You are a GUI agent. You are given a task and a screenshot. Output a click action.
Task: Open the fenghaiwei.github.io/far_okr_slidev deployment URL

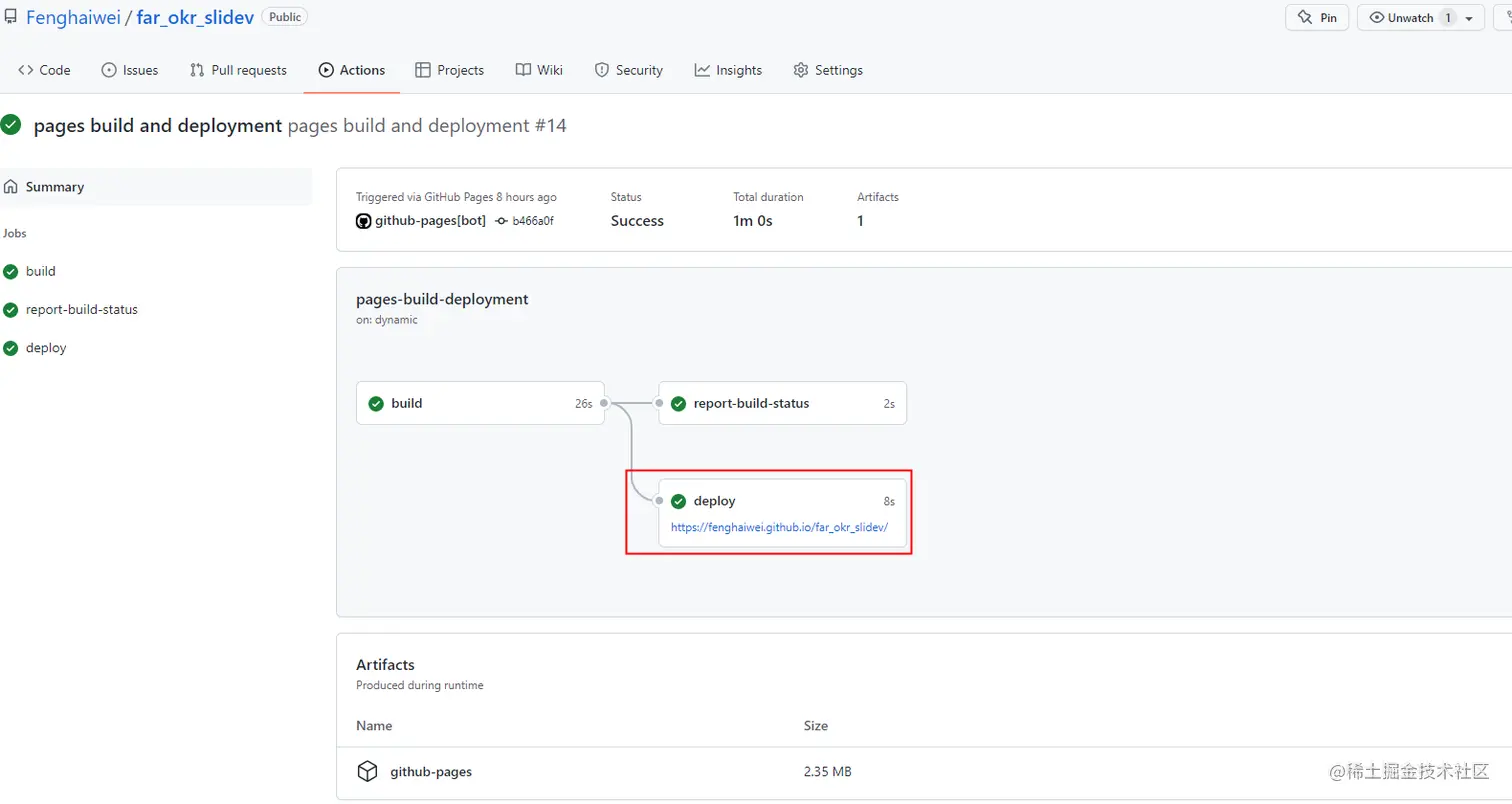(780, 528)
